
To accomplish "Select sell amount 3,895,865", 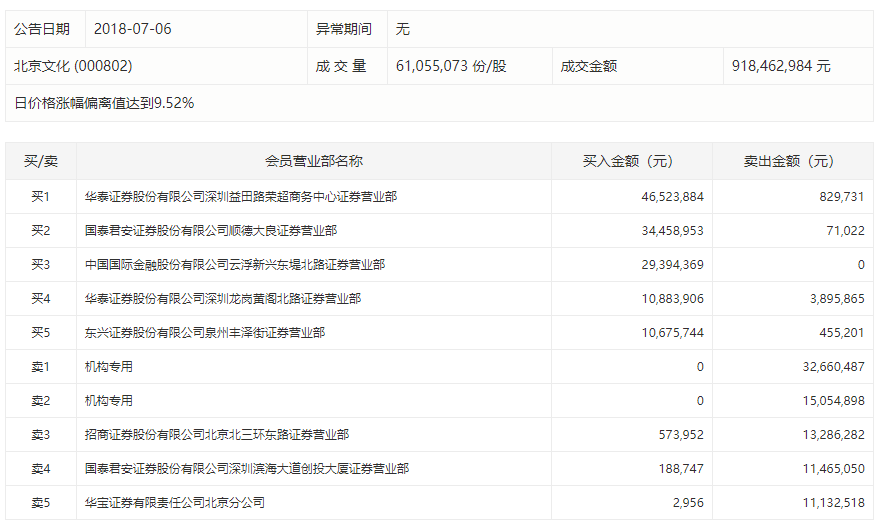I will pyautogui.click(x=837, y=299).
